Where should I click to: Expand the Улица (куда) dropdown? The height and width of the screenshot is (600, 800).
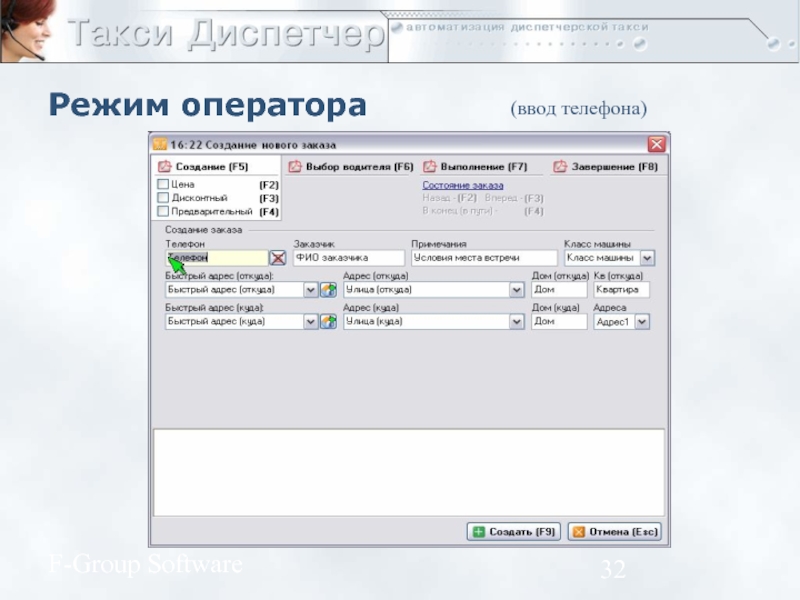[x=516, y=321]
